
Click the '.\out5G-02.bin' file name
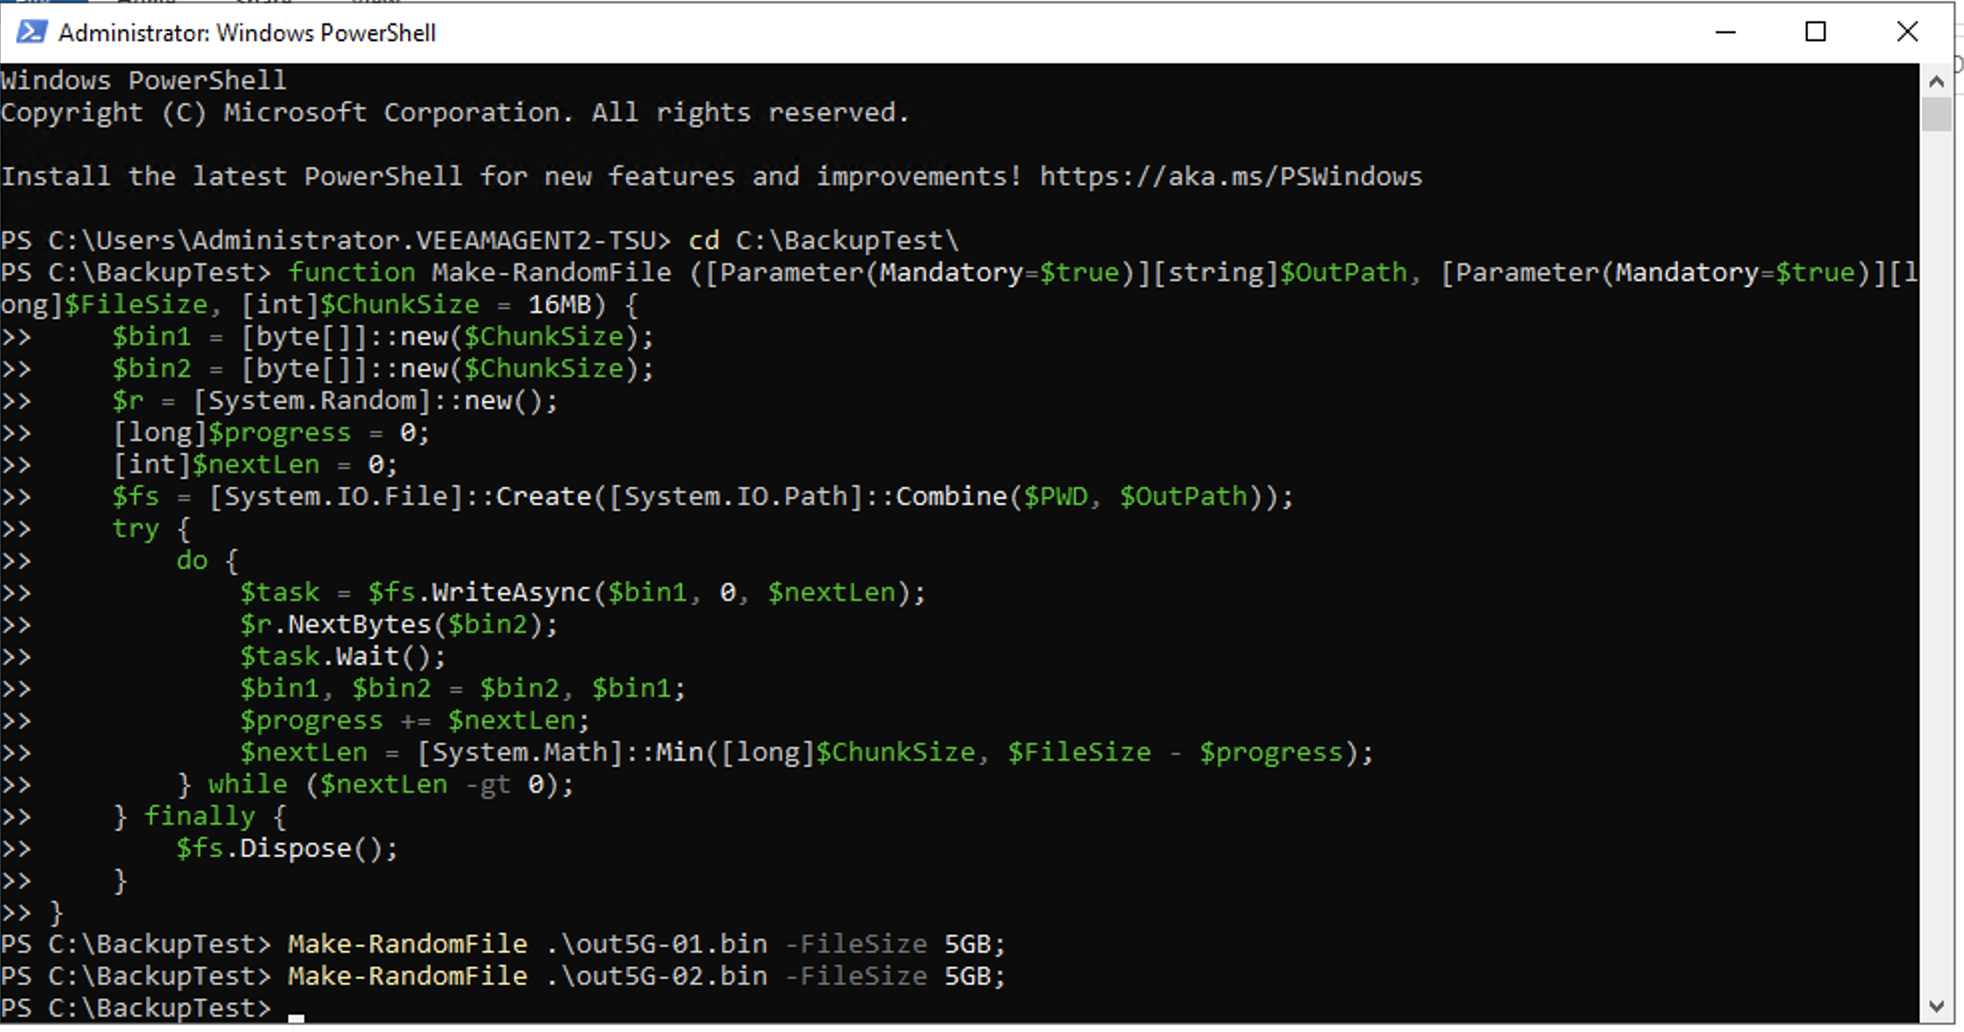(656, 976)
